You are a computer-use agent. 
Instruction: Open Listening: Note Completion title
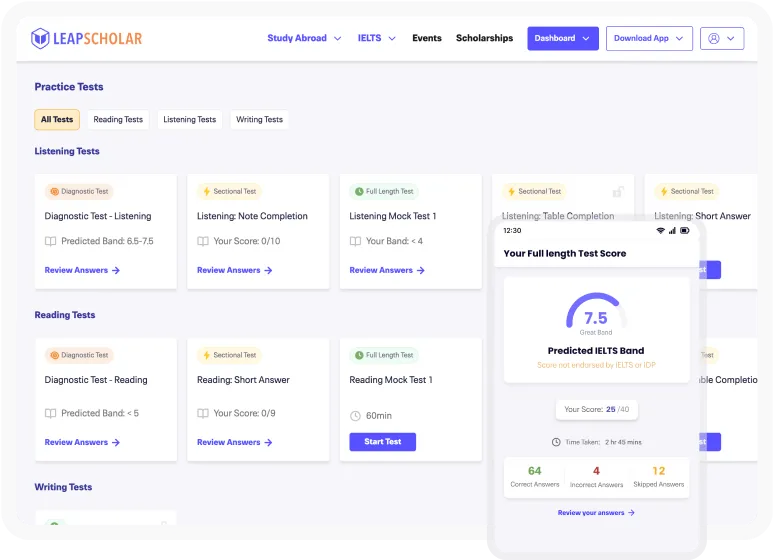click(252, 216)
